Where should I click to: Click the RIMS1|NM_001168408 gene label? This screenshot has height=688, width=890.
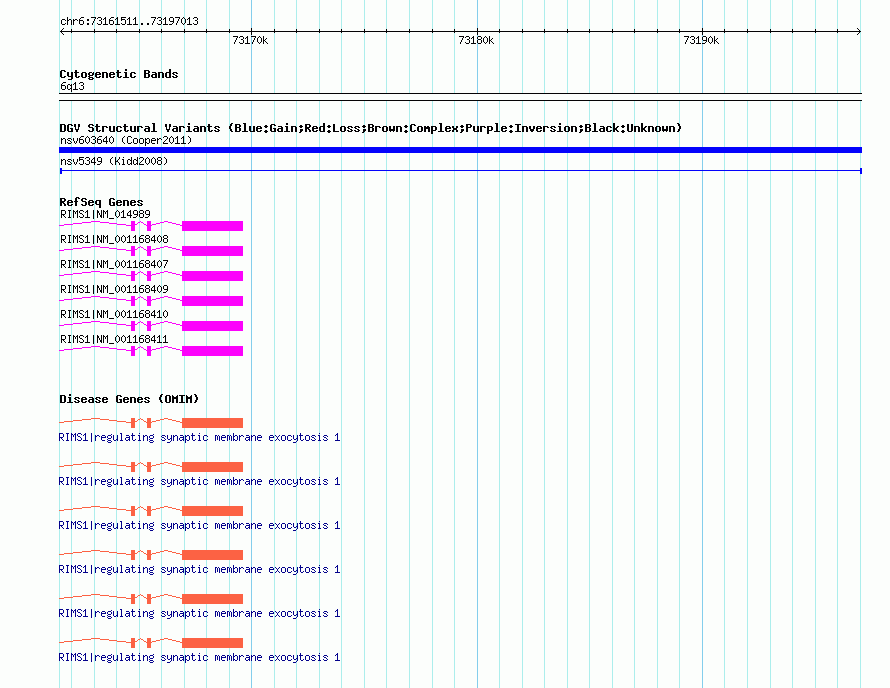tap(114, 239)
